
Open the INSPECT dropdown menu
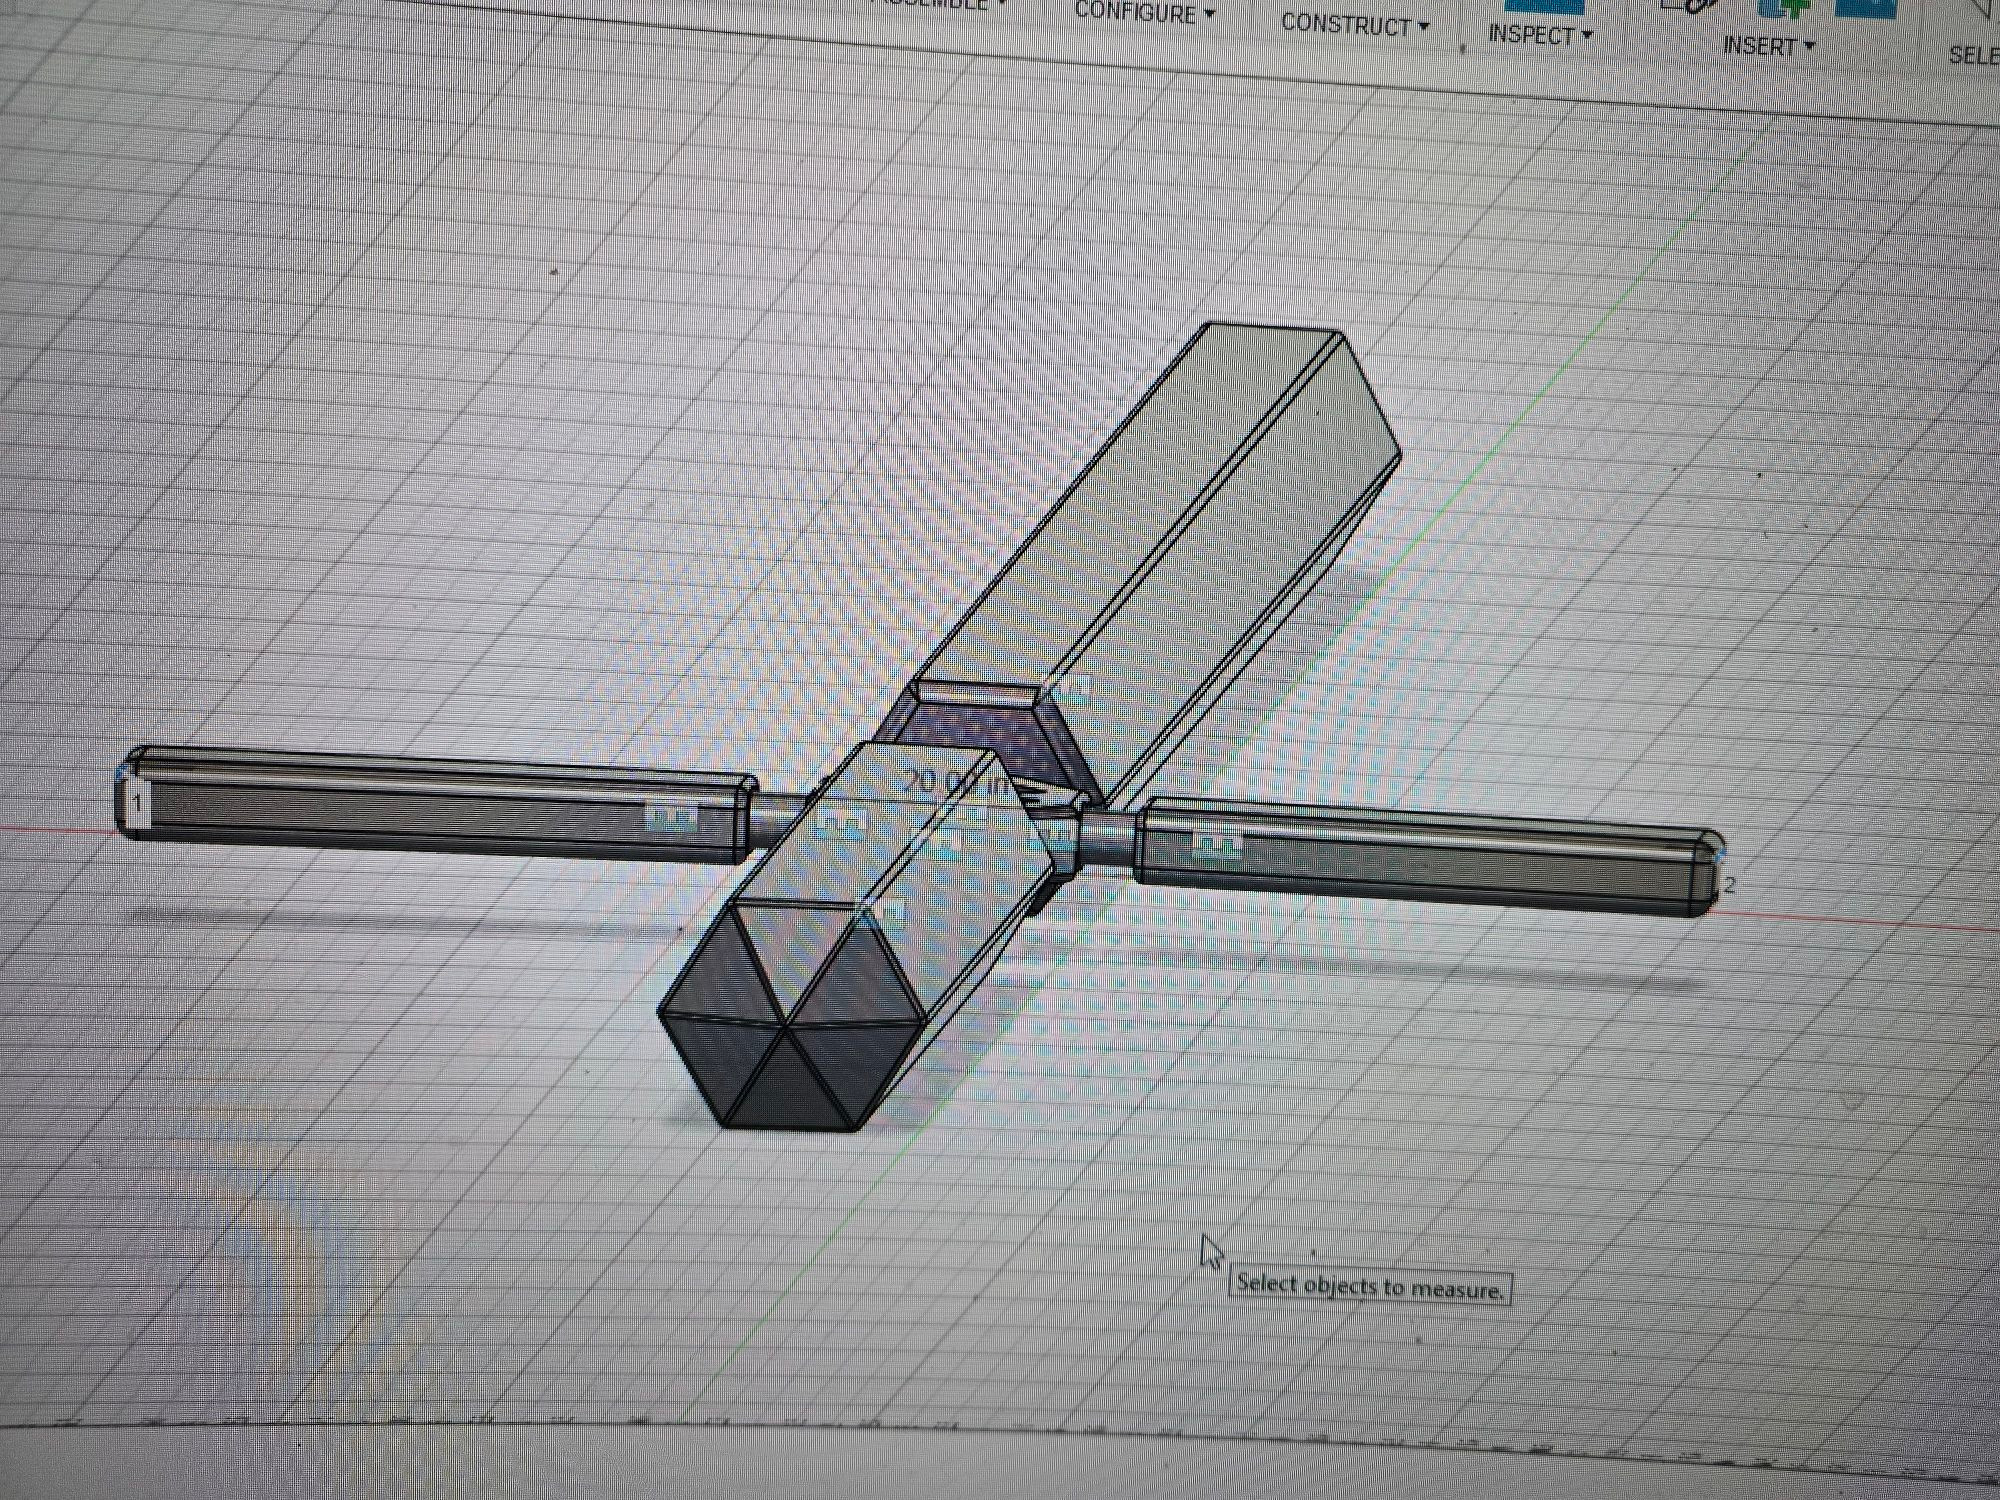(x=1540, y=35)
